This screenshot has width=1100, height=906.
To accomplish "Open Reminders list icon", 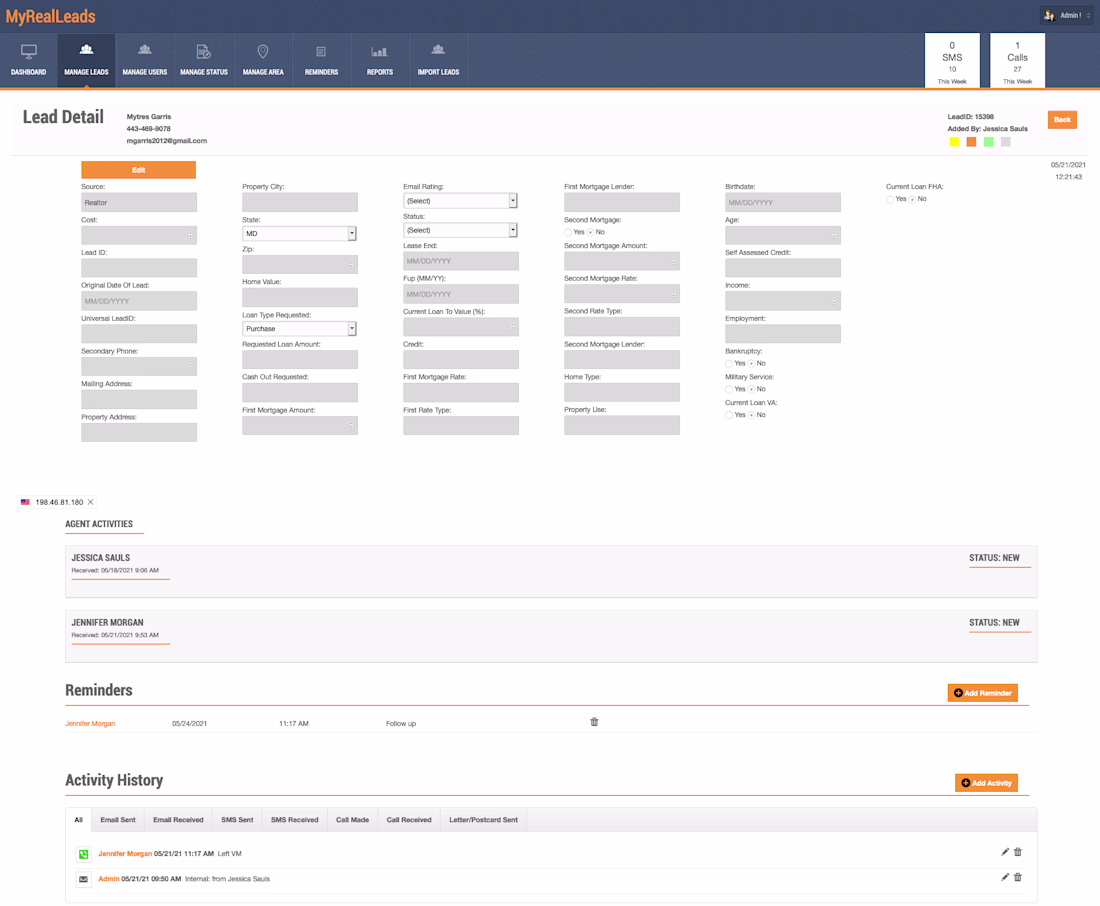I will [321, 51].
